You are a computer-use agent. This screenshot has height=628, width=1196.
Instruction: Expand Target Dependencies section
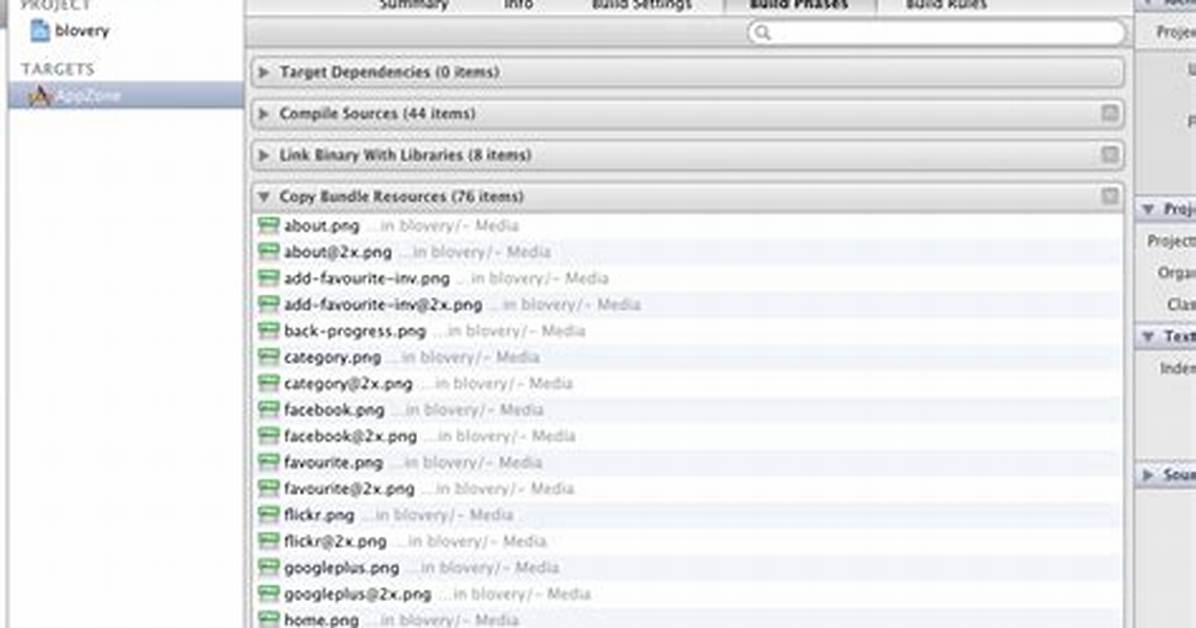(x=264, y=72)
